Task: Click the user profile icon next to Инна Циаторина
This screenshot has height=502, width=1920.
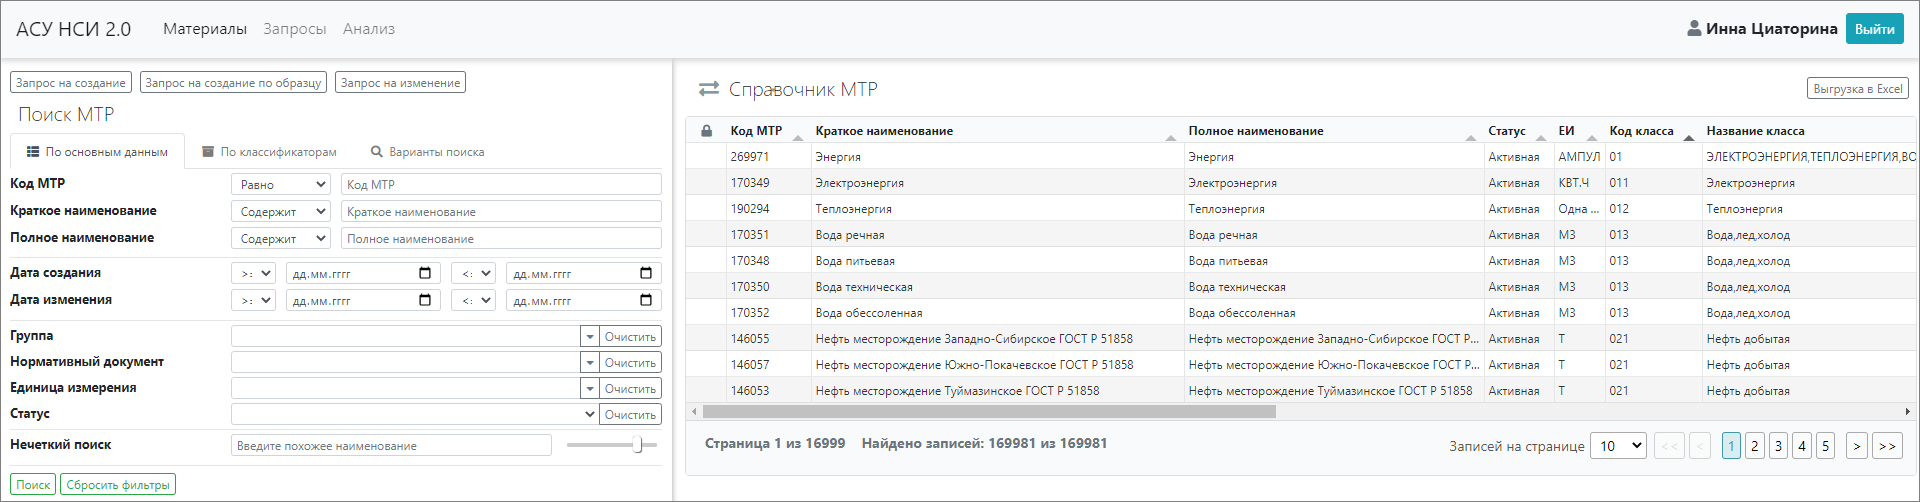Action: coord(1694,29)
